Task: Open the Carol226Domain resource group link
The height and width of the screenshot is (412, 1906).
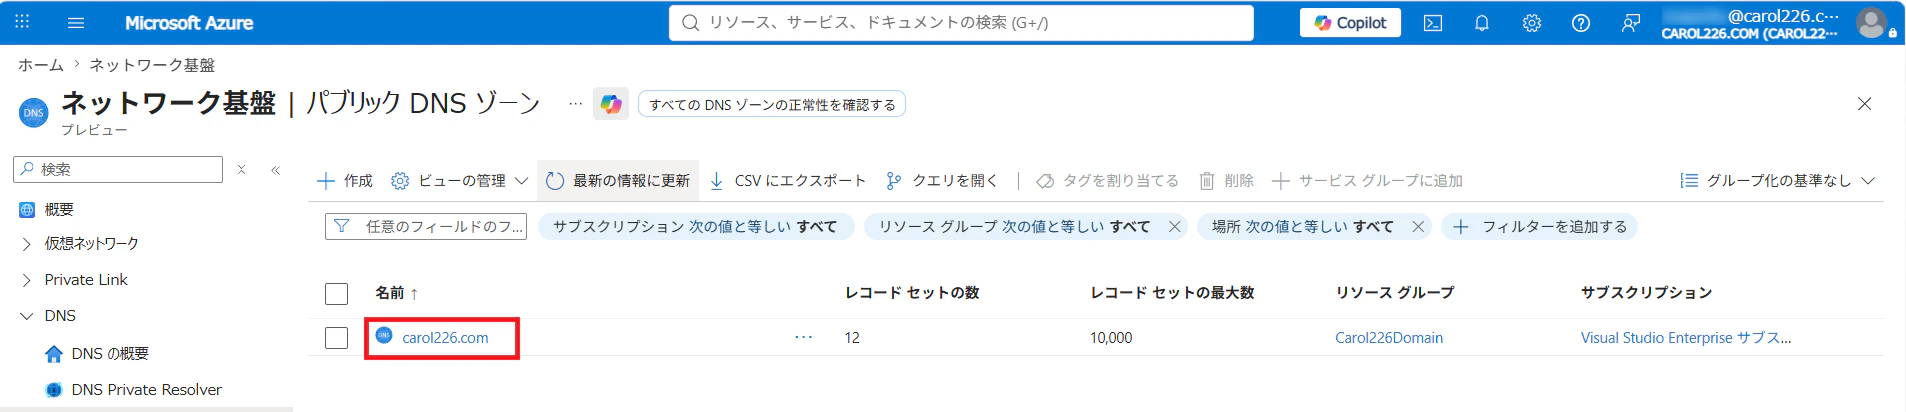Action: coord(1389,338)
